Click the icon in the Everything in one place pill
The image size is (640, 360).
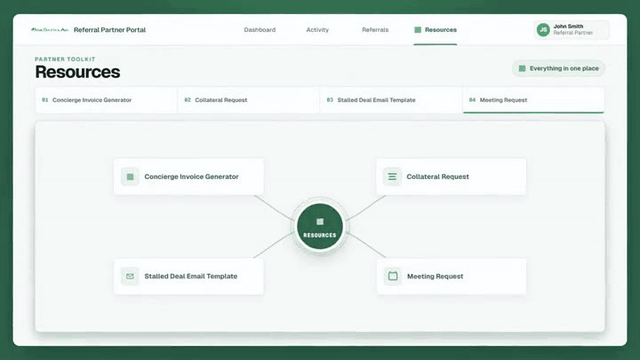click(x=522, y=69)
